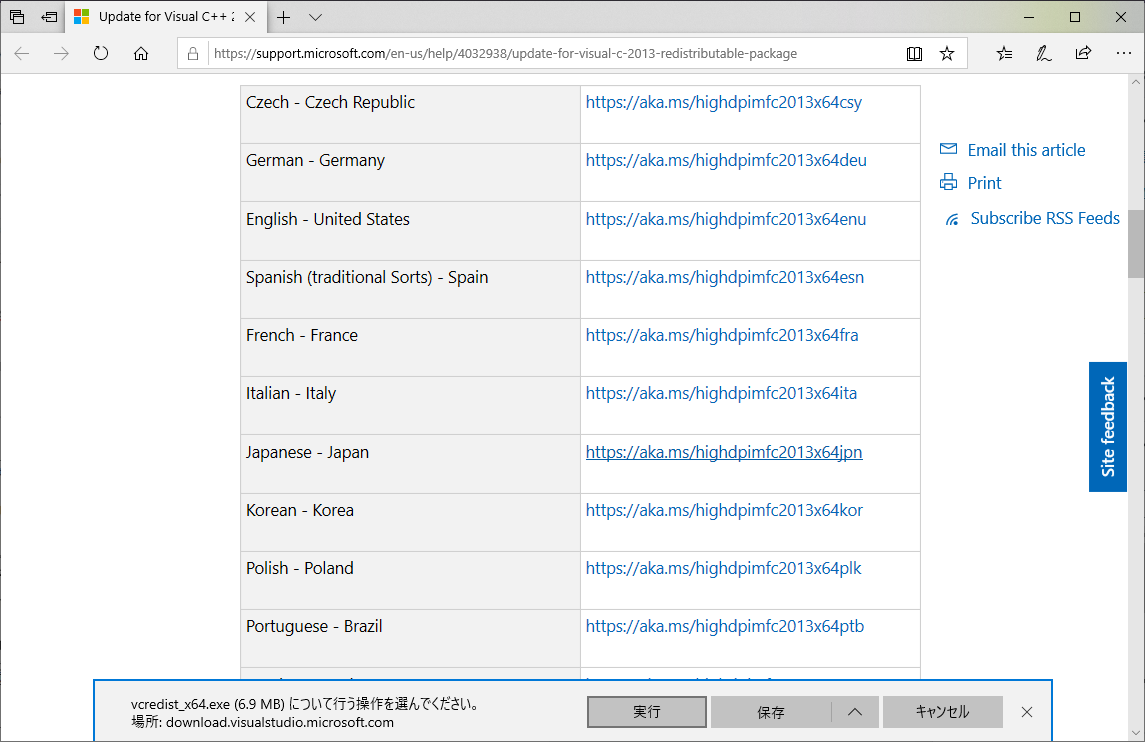Screen dimensions: 1145x742
Task: Open Reading view icon
Action: (914, 53)
